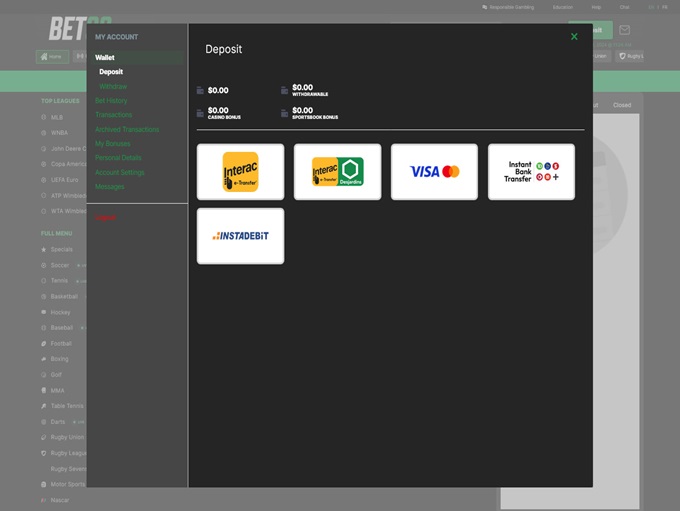Screen dimensions: 680x511
Task: Open the Transactions menu item
Action: pyautogui.click(x=113, y=115)
